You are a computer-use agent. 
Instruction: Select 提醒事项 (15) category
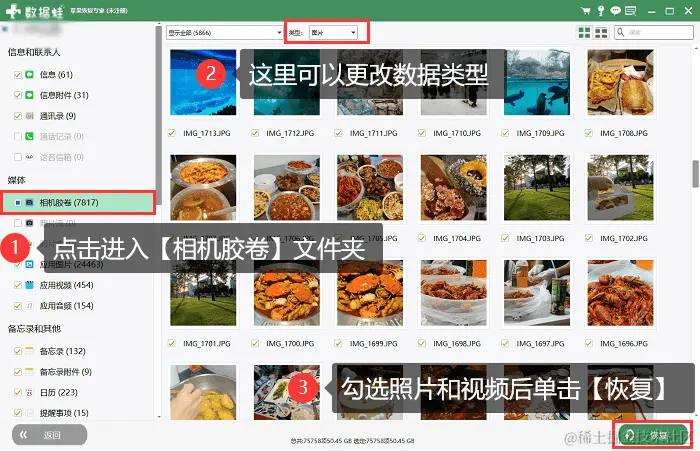click(64, 413)
